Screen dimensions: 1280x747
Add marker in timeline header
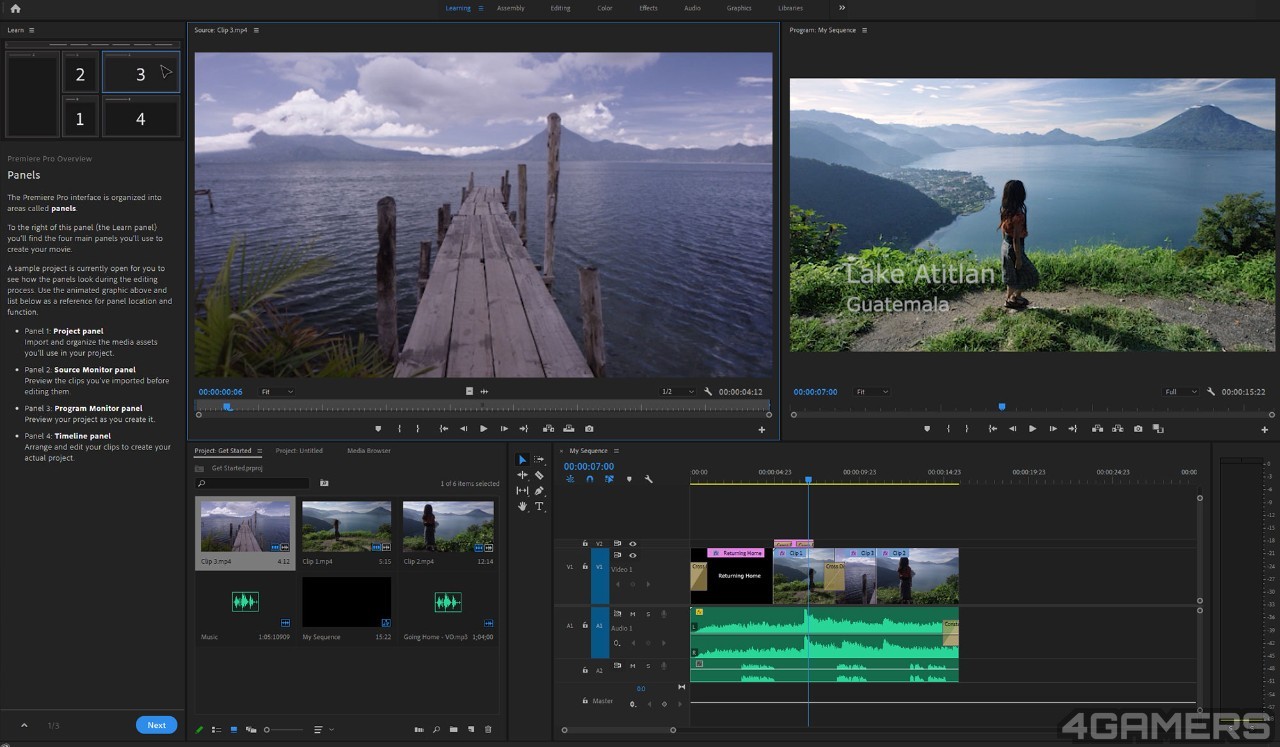point(629,479)
